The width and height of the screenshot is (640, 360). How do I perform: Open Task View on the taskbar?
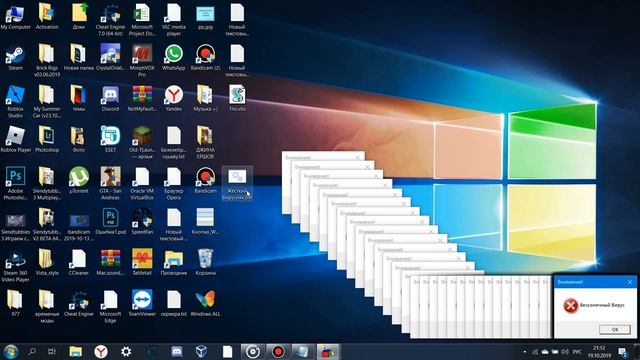[x=52, y=351]
